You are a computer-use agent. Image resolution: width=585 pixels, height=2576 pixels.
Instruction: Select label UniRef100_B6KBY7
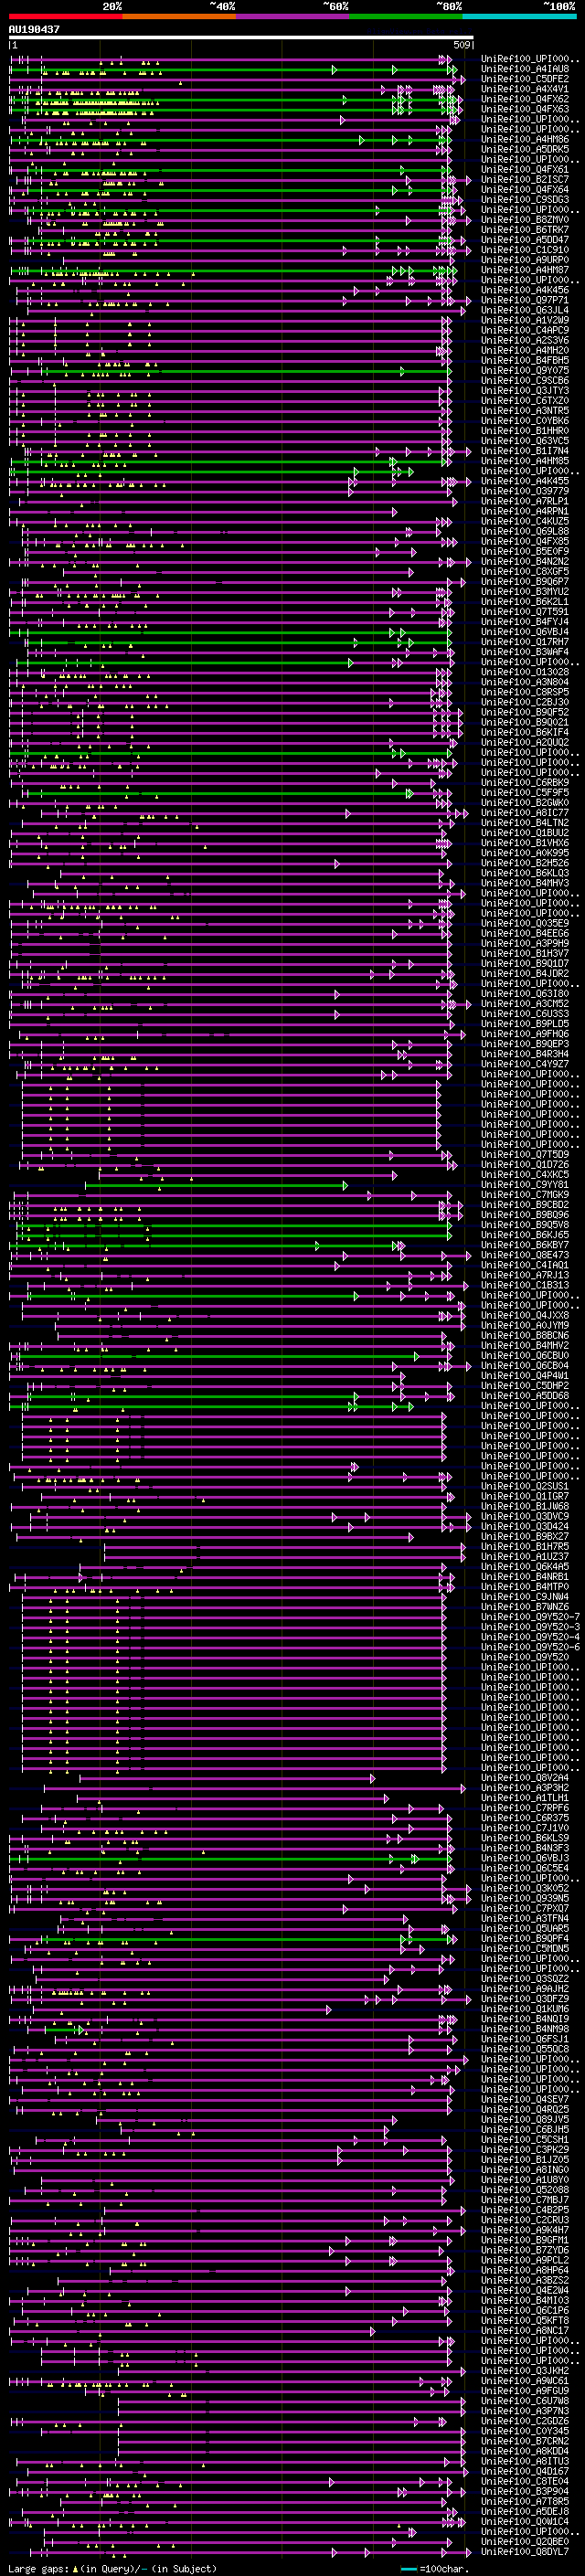coord(525,1245)
